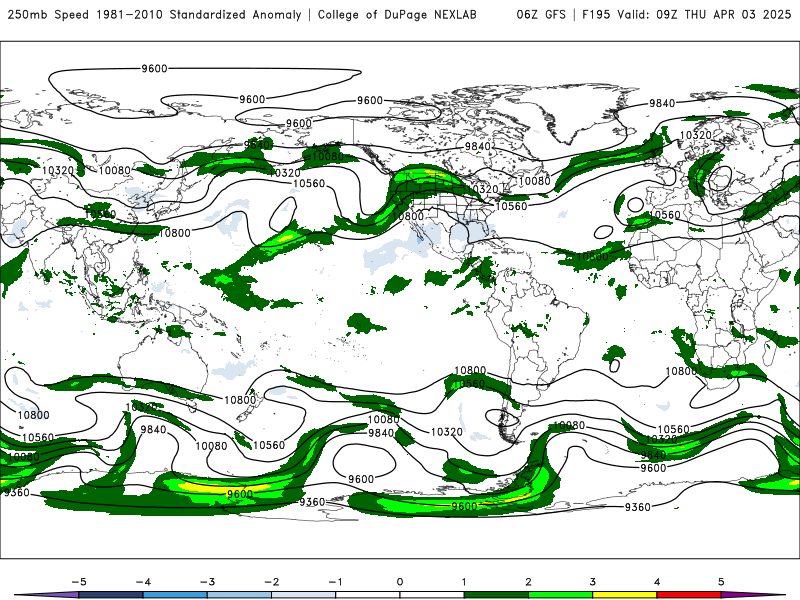The image size is (800, 600).
Task: Click the '10320' contour label over Scandinavia
Action: [696, 135]
